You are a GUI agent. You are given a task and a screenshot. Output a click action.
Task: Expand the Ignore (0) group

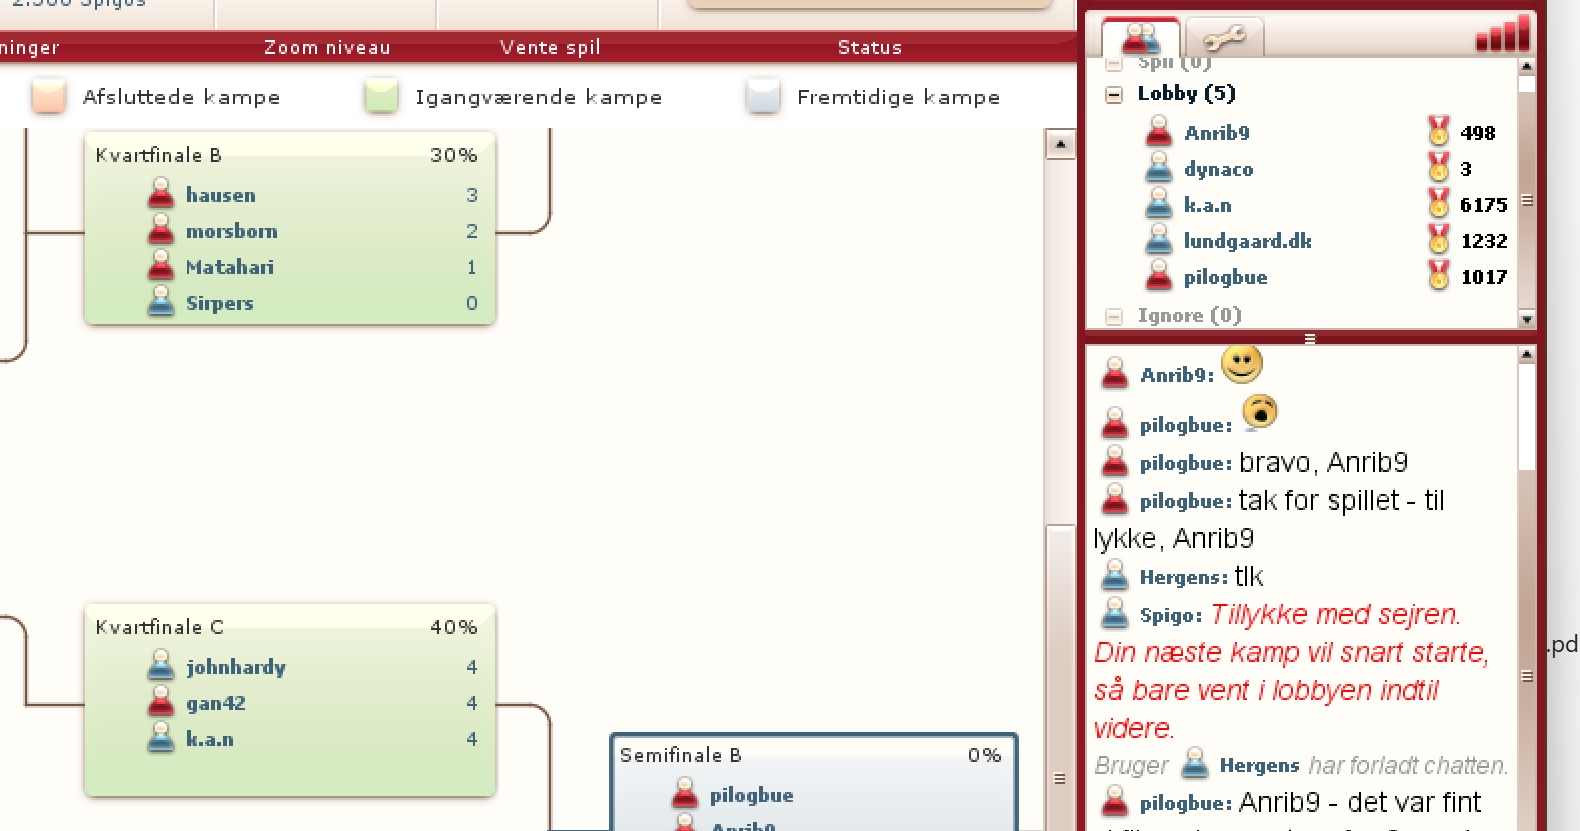(x=1113, y=316)
